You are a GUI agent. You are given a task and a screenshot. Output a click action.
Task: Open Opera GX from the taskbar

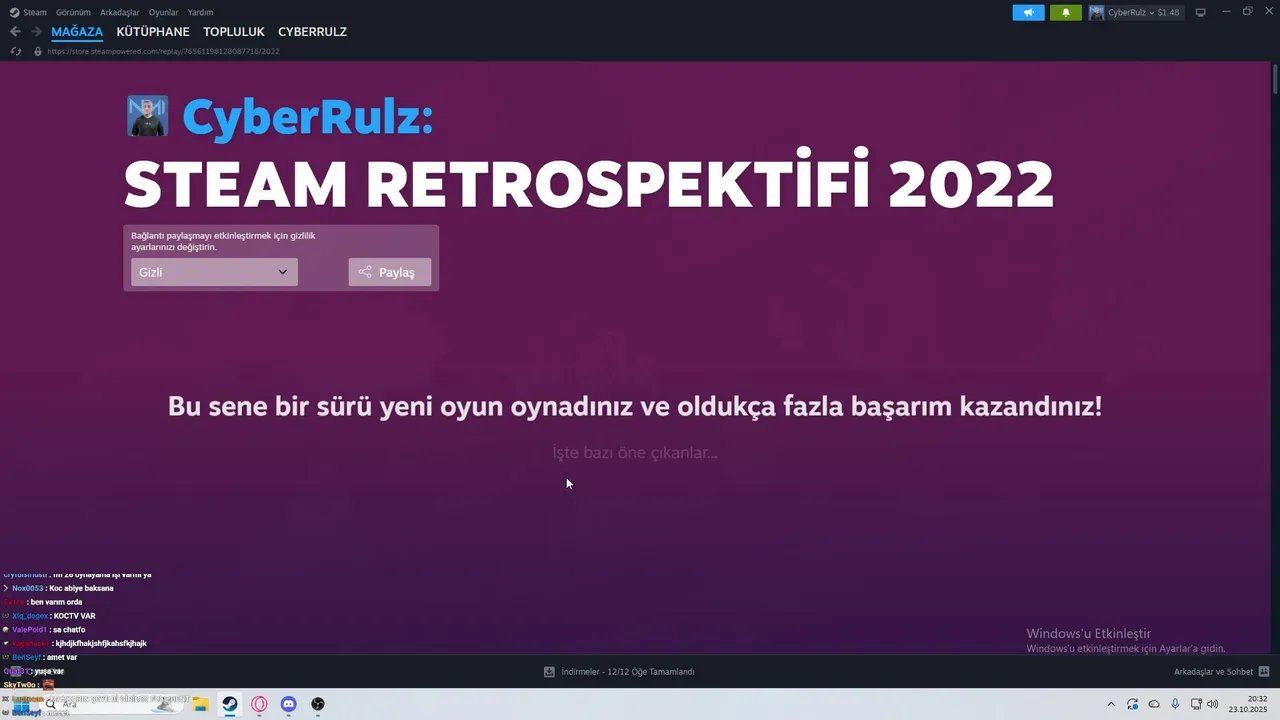click(x=259, y=704)
